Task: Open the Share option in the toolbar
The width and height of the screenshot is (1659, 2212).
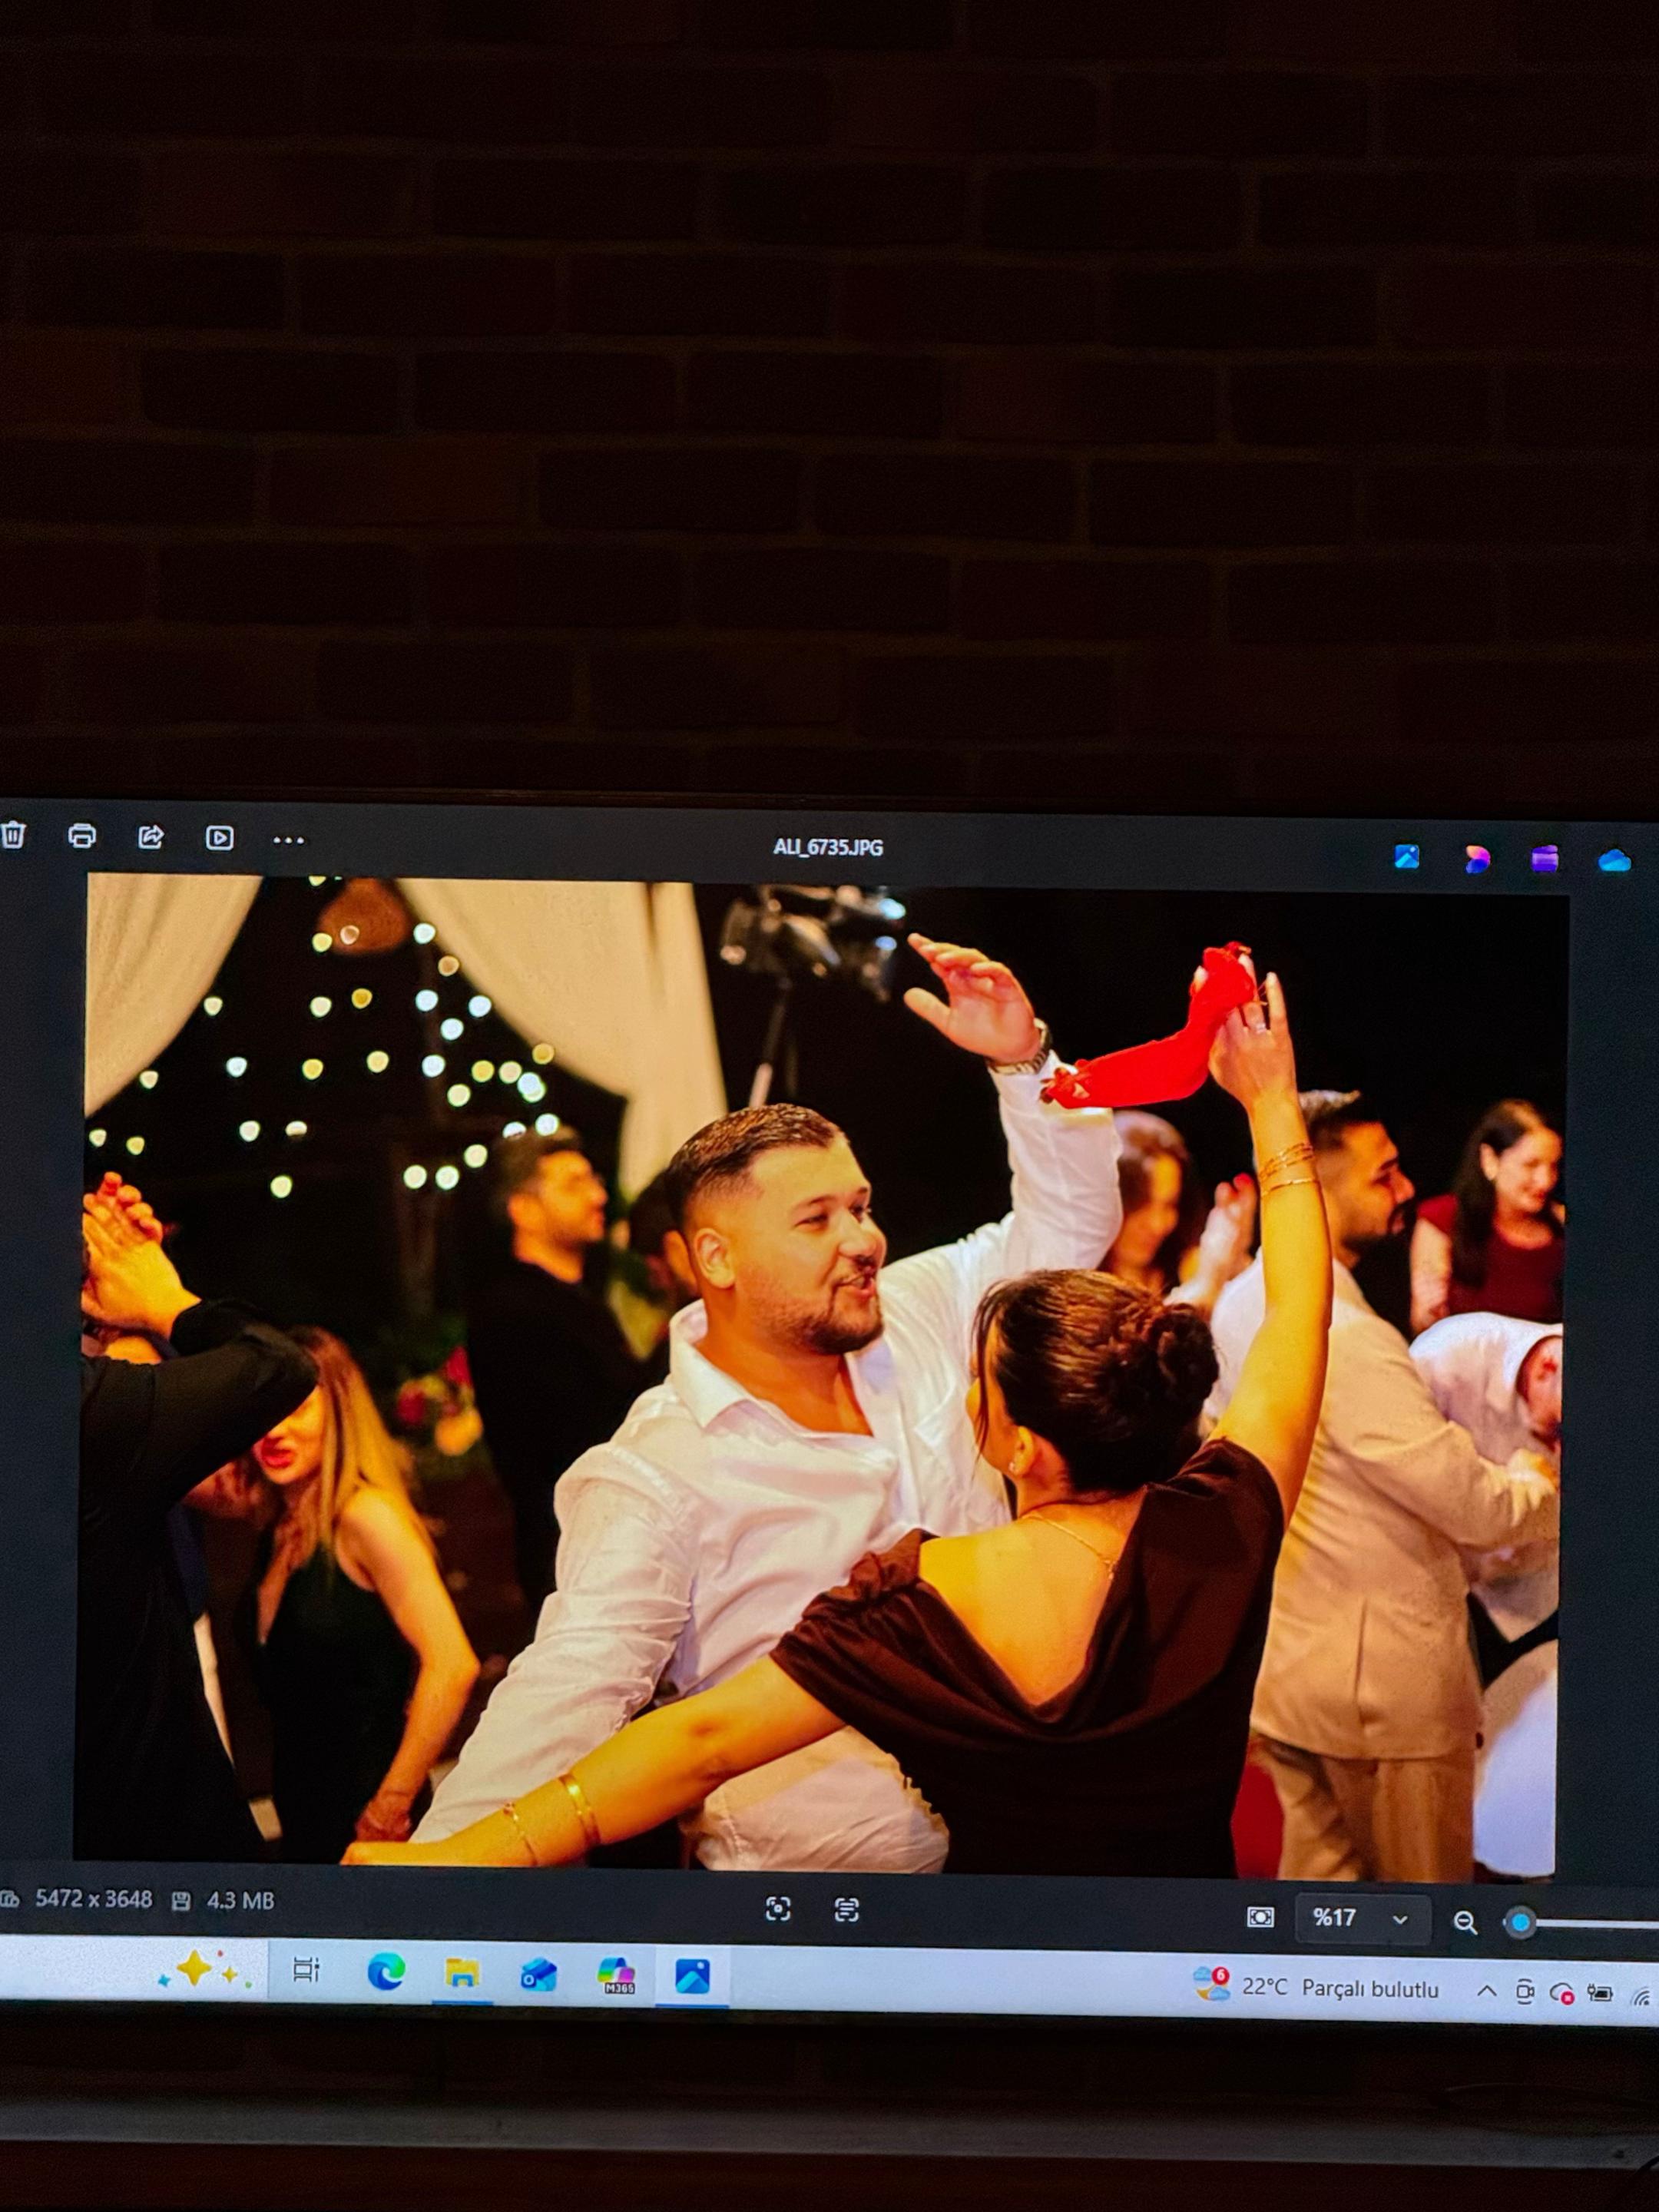Action: (151, 837)
